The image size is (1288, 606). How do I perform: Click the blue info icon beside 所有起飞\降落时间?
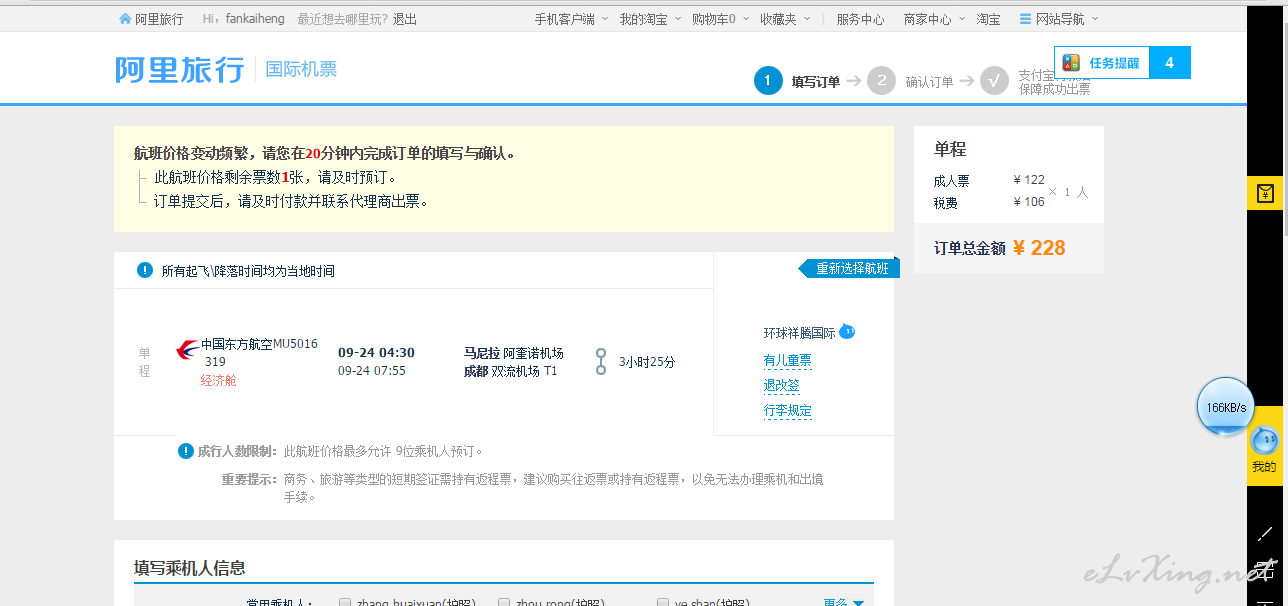point(145,270)
